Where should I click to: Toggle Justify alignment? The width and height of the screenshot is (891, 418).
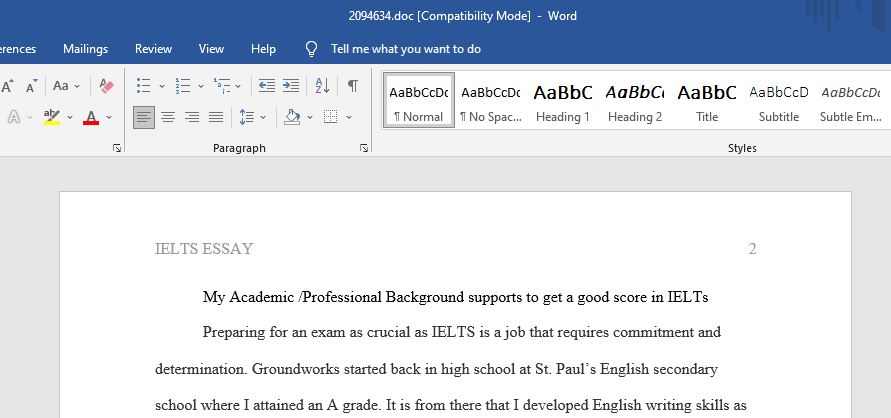216,118
